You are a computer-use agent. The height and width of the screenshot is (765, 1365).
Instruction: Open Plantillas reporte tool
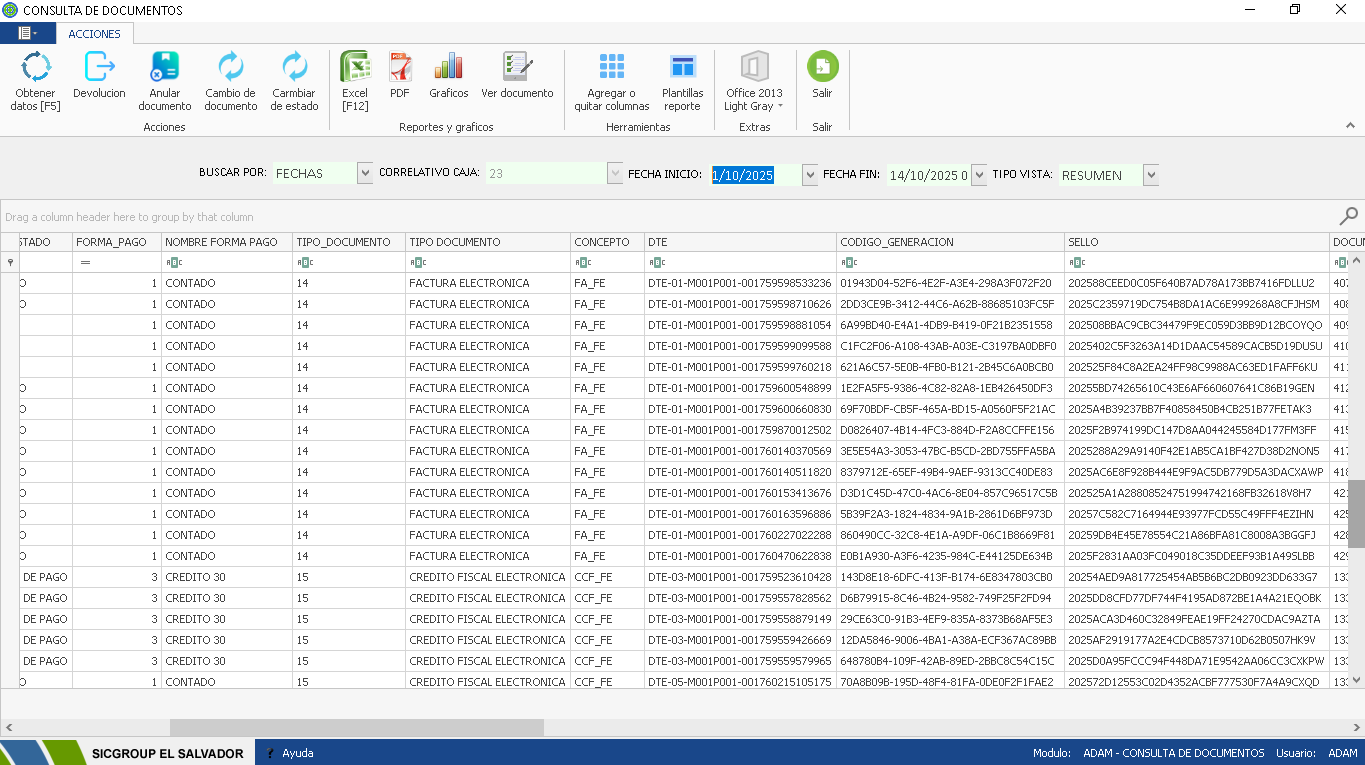(x=682, y=67)
